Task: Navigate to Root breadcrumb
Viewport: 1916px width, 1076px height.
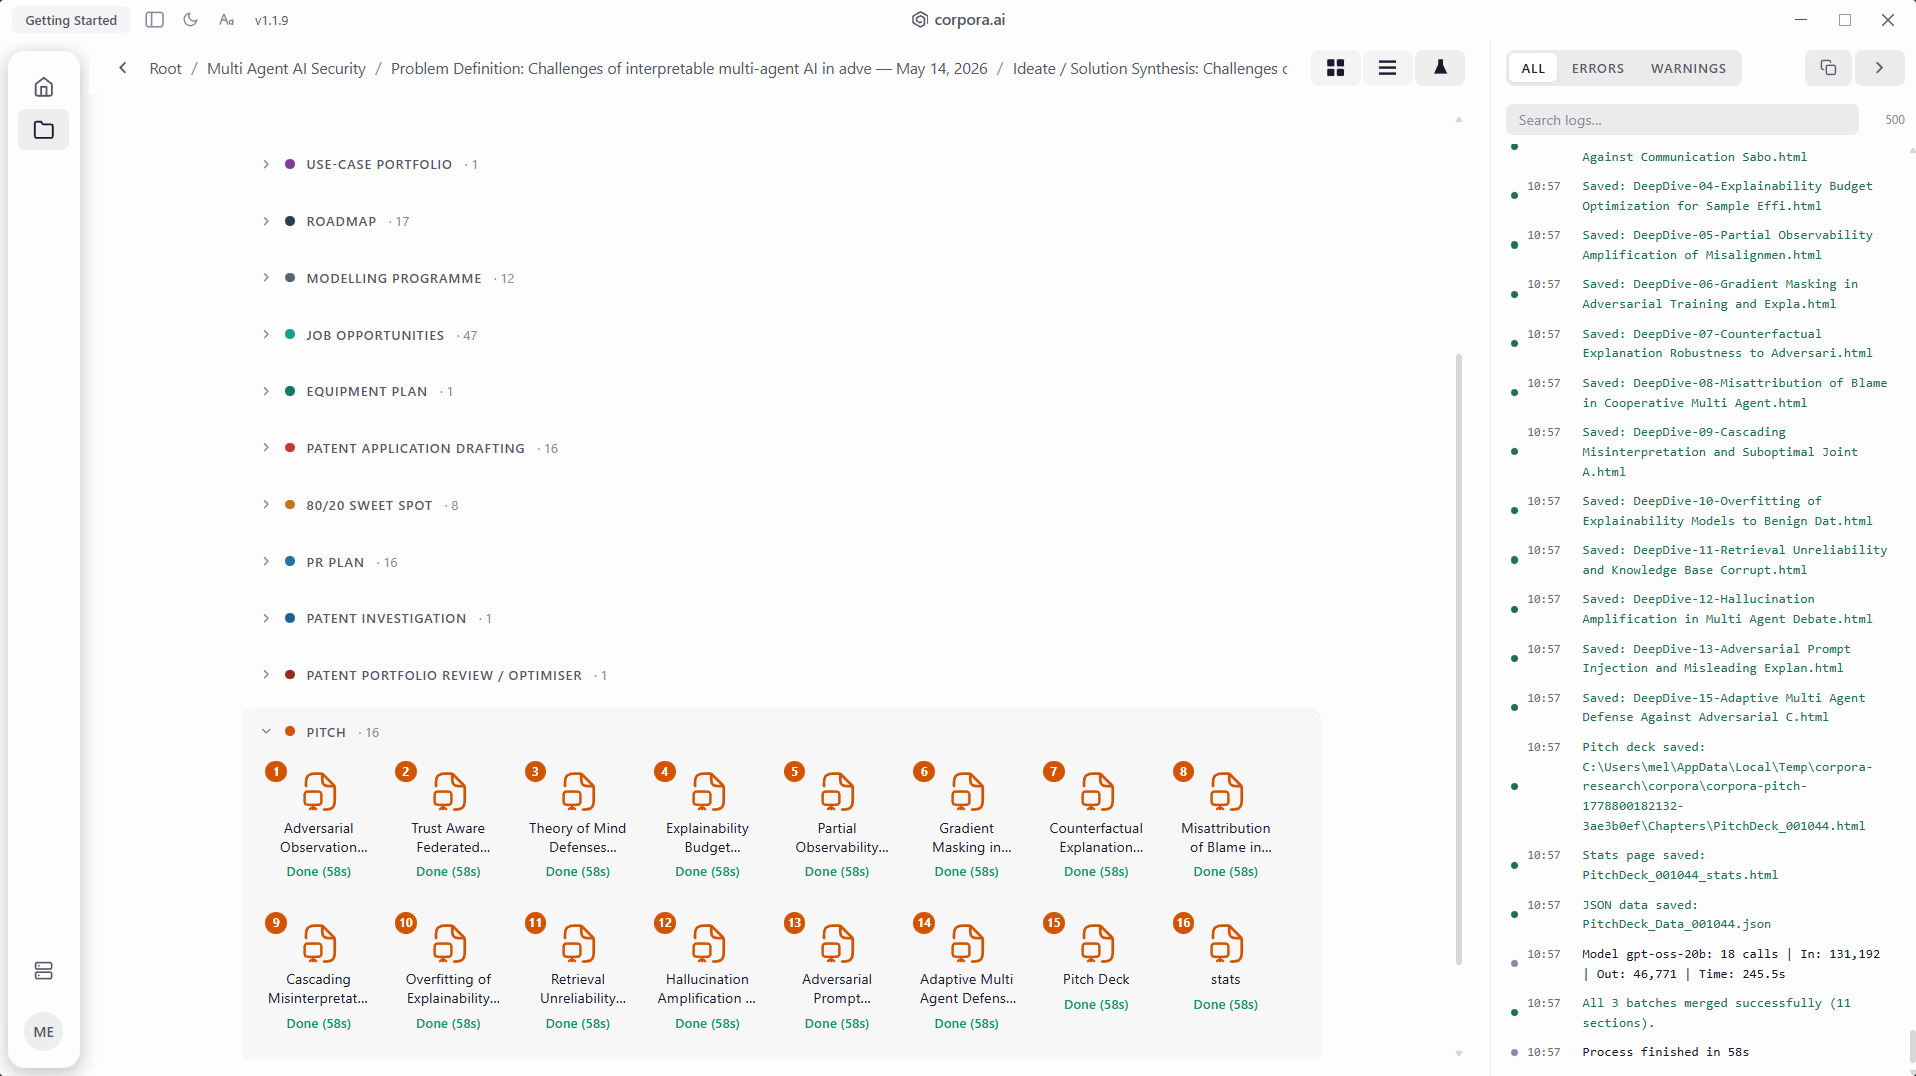Action: click(x=165, y=68)
